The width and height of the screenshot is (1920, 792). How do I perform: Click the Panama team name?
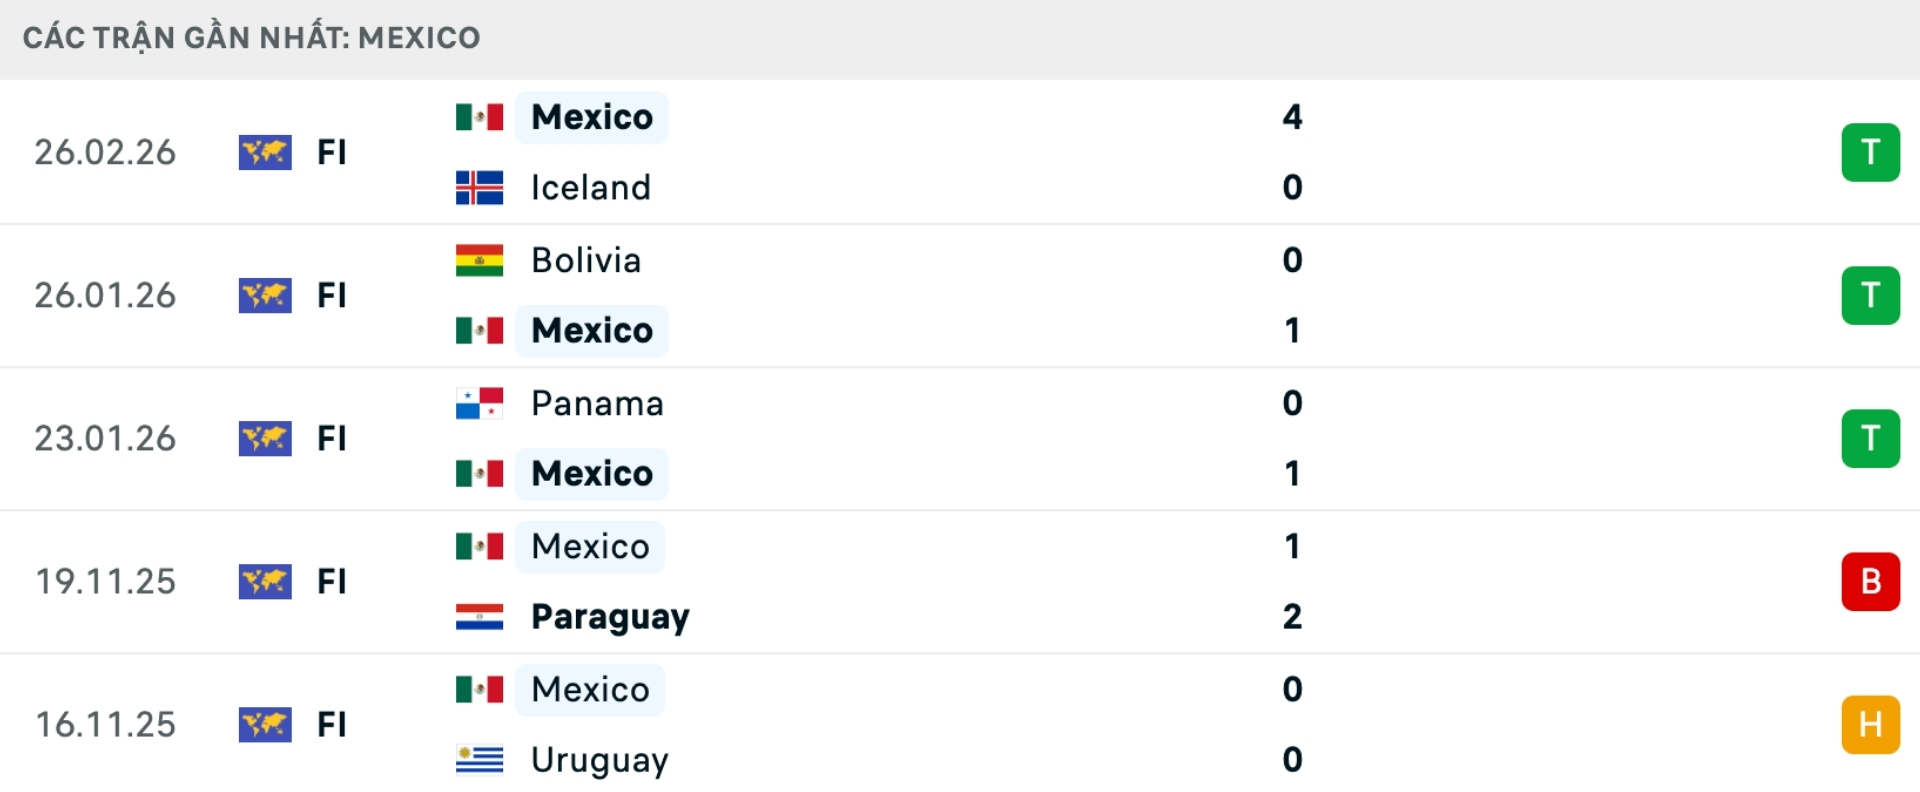597,403
